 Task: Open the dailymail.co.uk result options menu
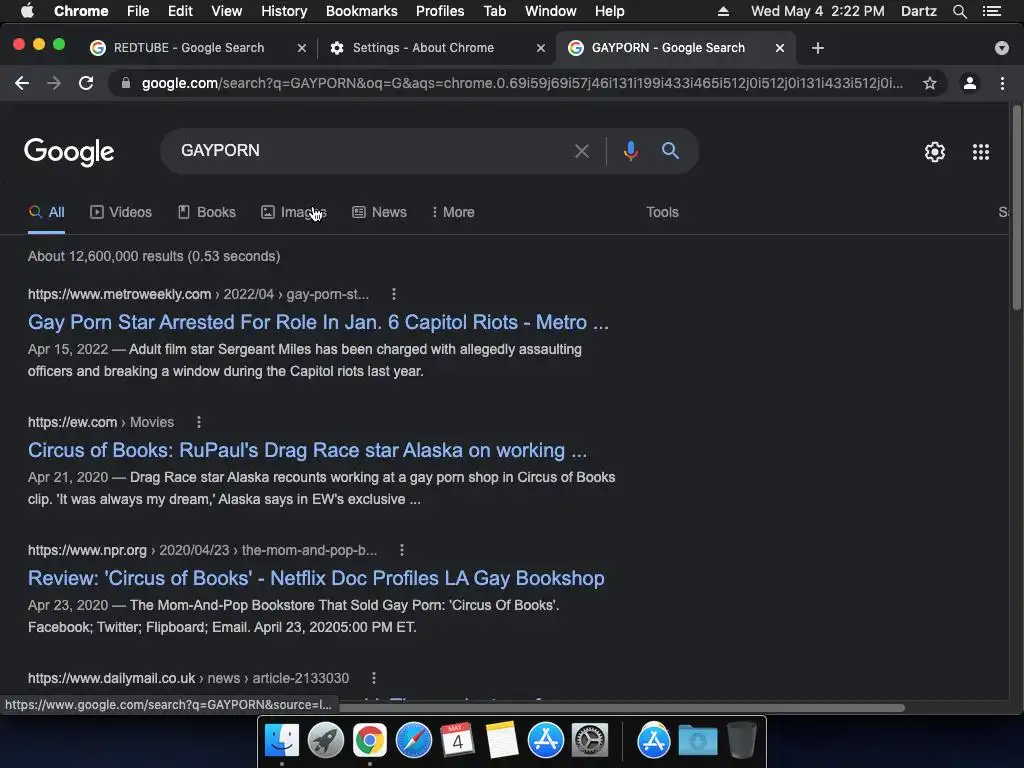coord(374,679)
